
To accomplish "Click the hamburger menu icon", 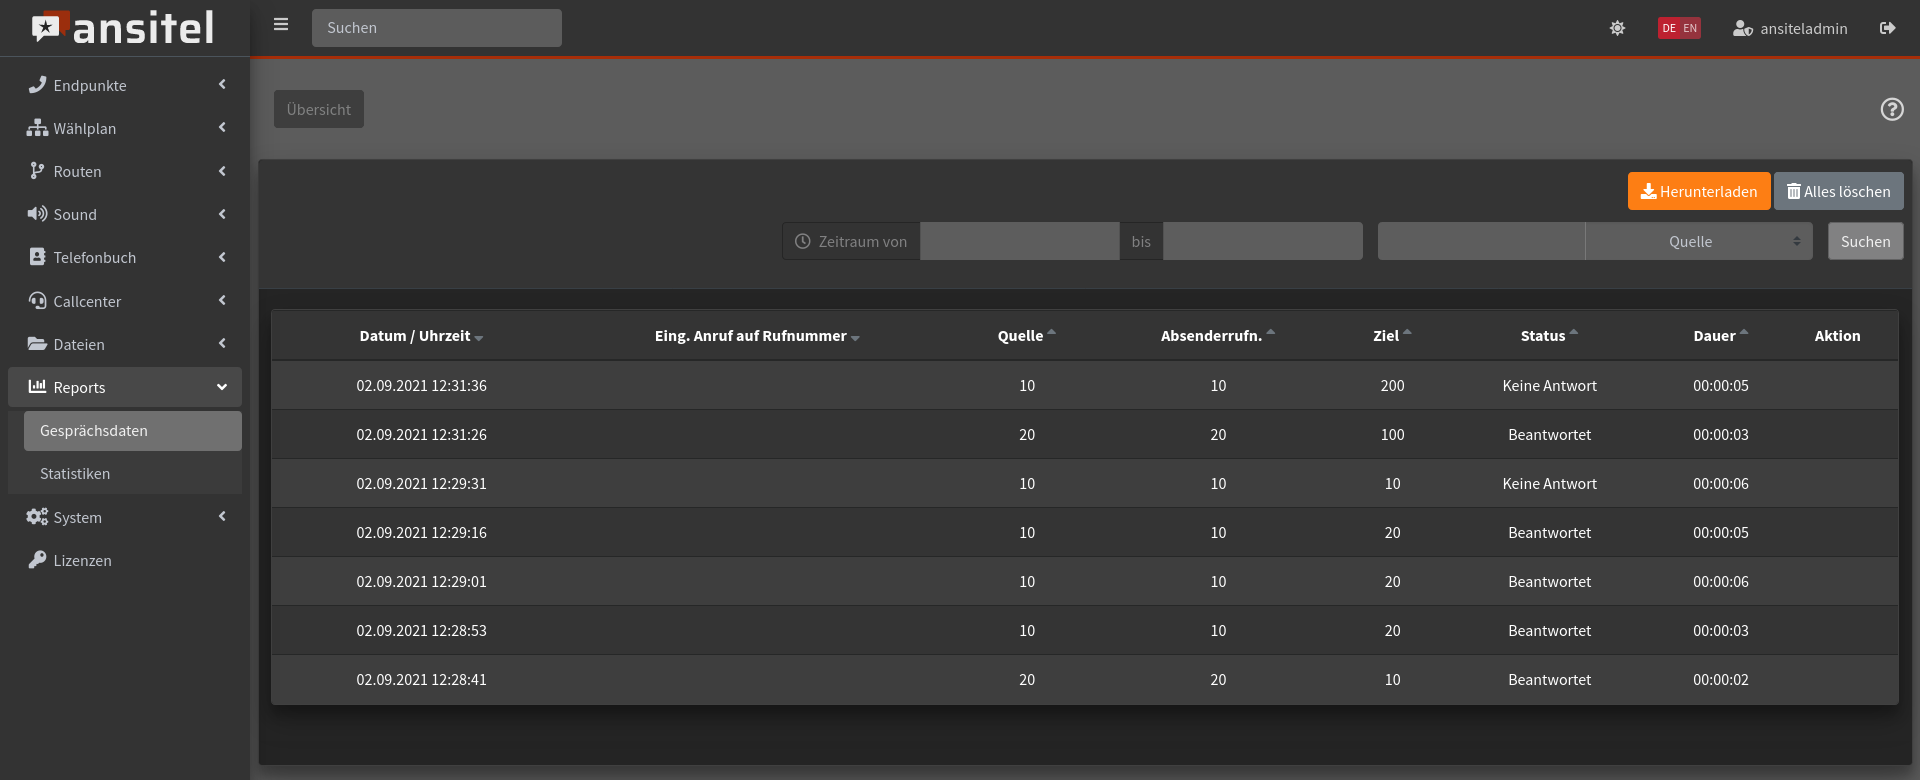I will click(281, 25).
